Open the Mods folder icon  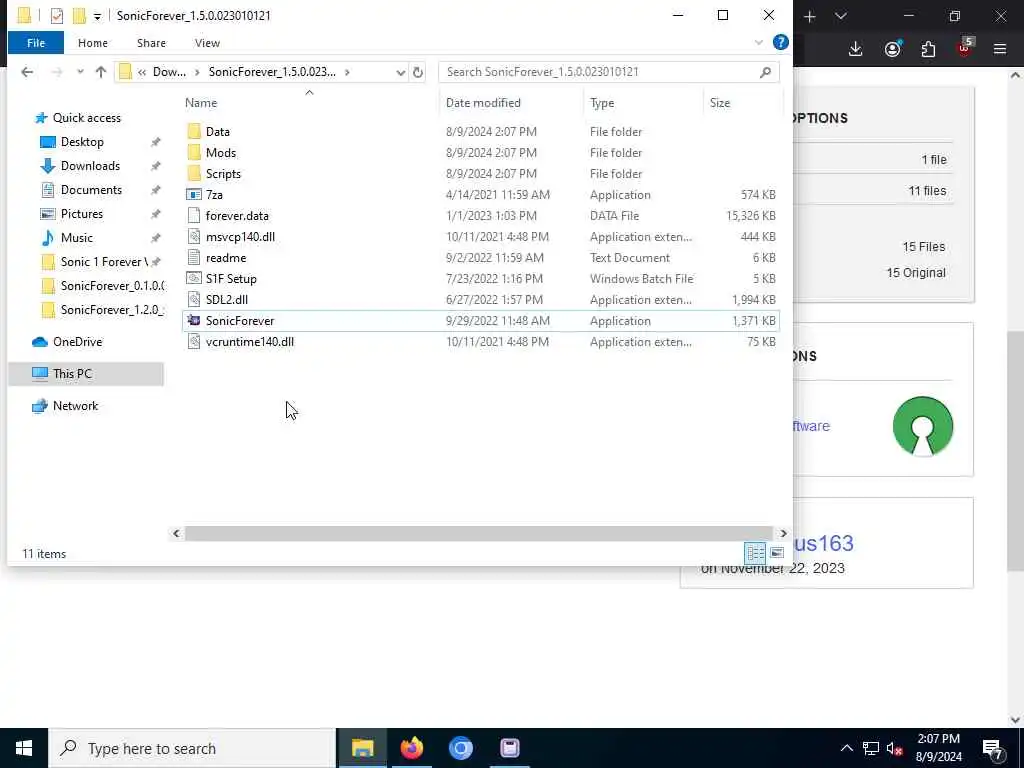pos(194,152)
